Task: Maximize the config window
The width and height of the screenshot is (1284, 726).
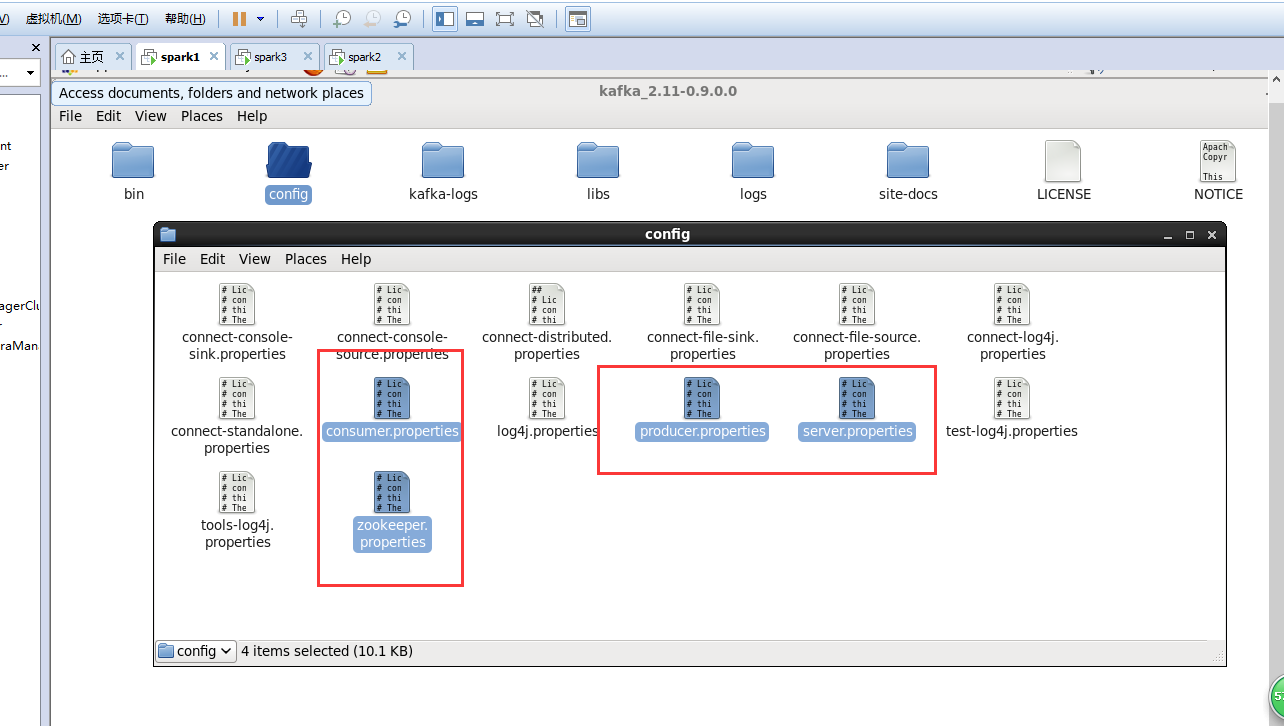Action: pyautogui.click(x=1190, y=235)
